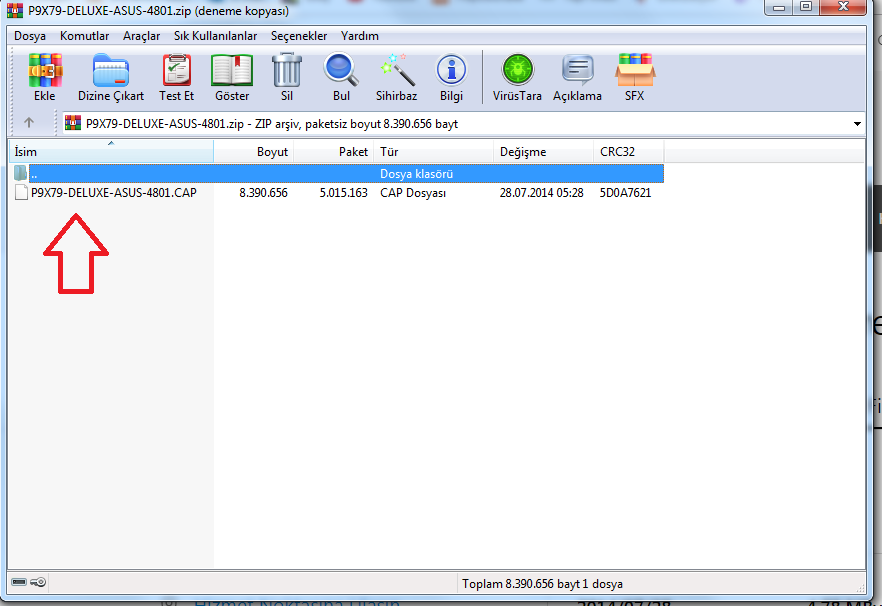Sort by the Değişme column header

543,152
